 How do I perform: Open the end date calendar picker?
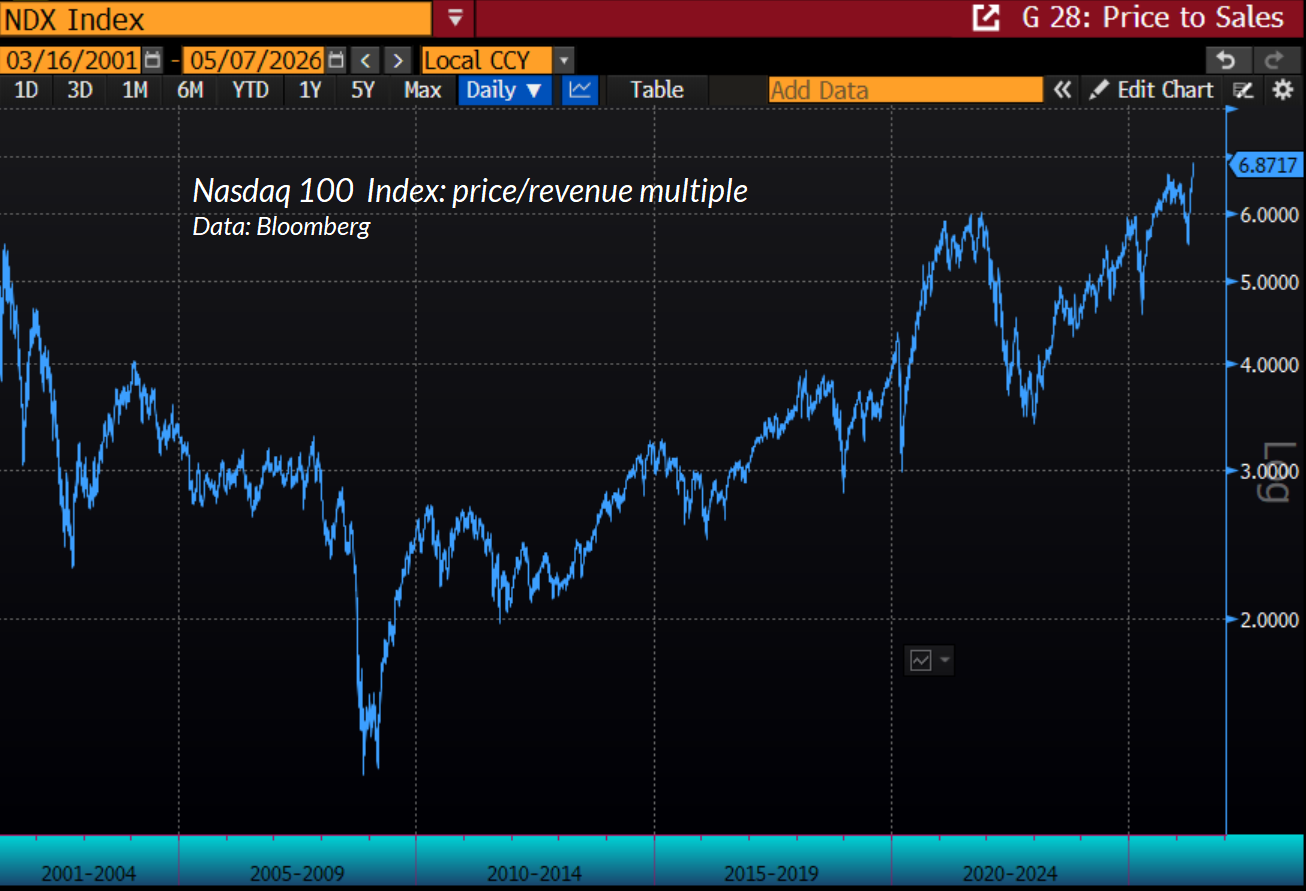point(337,60)
